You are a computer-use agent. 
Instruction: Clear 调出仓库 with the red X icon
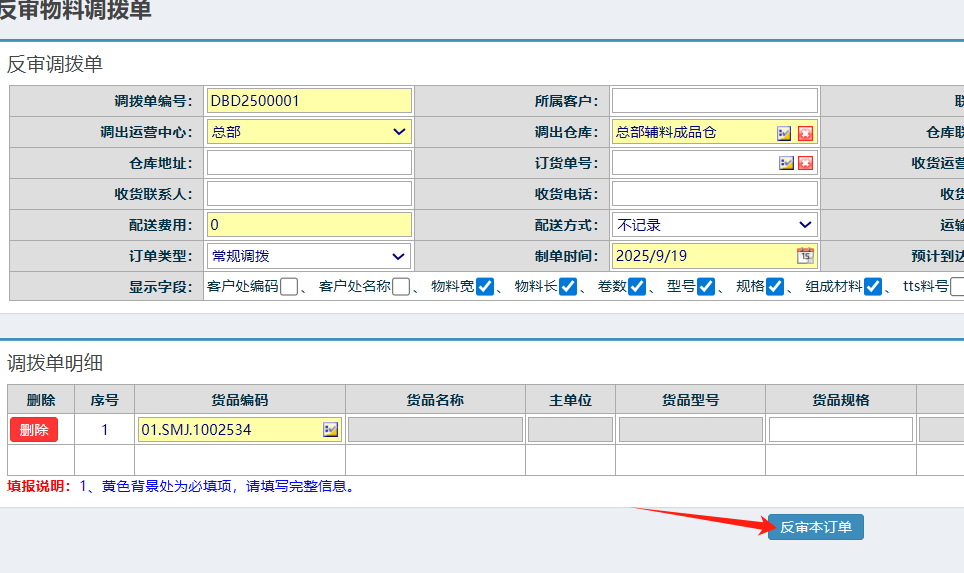point(805,132)
